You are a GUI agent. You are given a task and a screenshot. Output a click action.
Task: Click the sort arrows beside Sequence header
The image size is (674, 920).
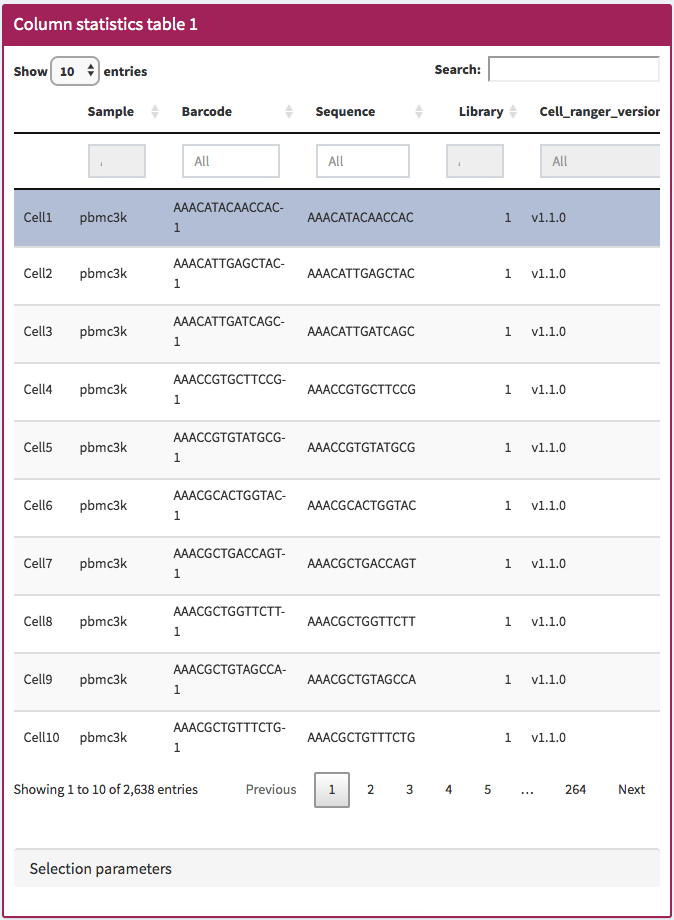pyautogui.click(x=419, y=112)
